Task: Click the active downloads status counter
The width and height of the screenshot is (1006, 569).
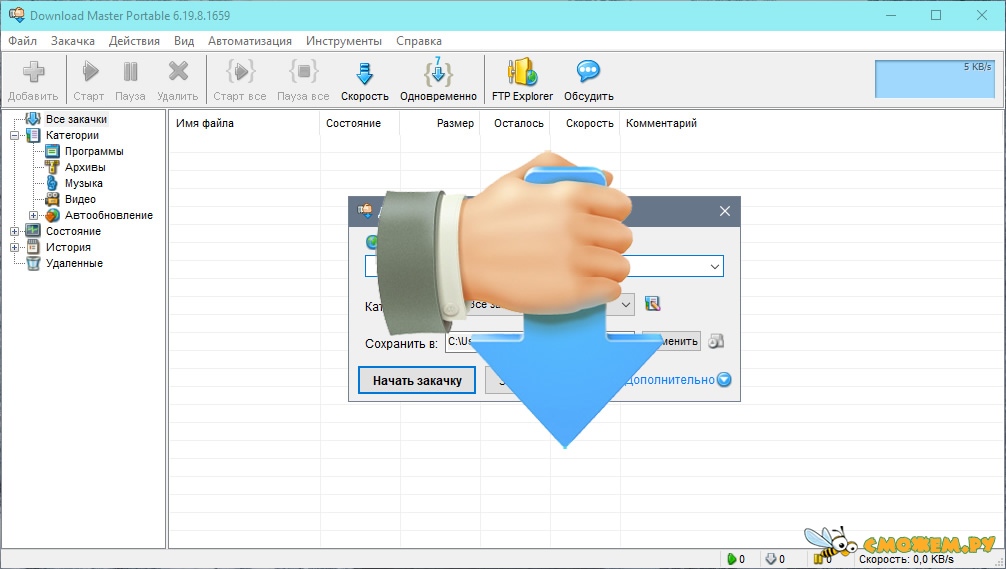Action: (736, 559)
